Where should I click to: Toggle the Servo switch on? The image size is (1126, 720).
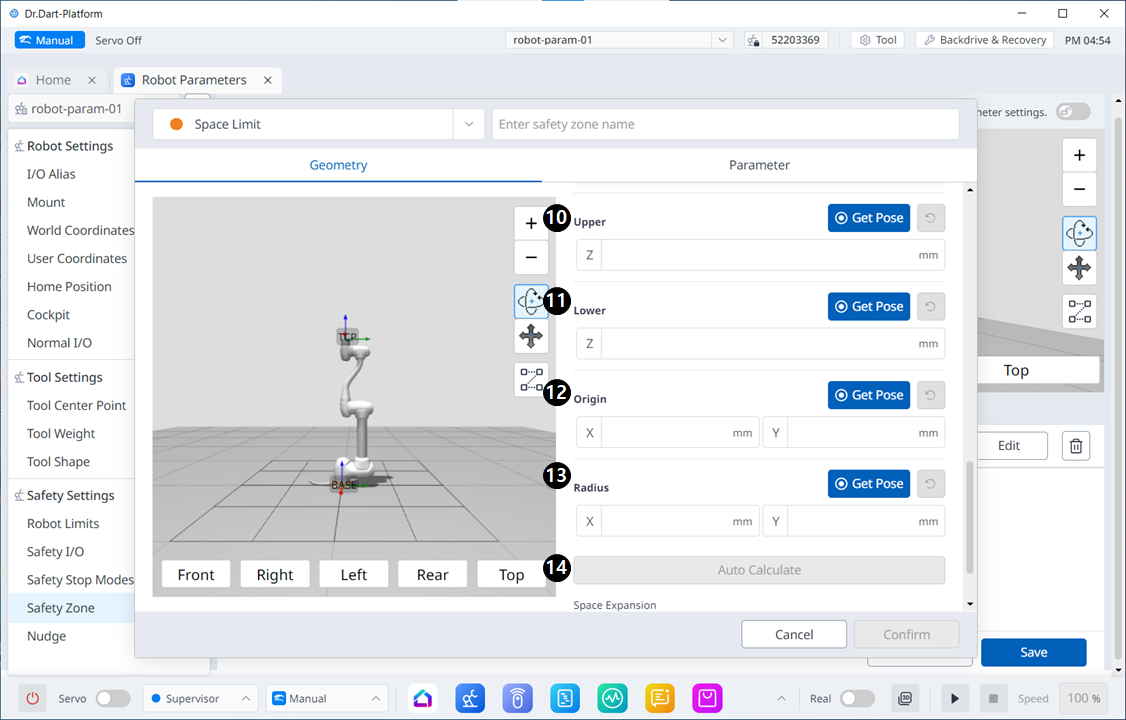(x=112, y=698)
